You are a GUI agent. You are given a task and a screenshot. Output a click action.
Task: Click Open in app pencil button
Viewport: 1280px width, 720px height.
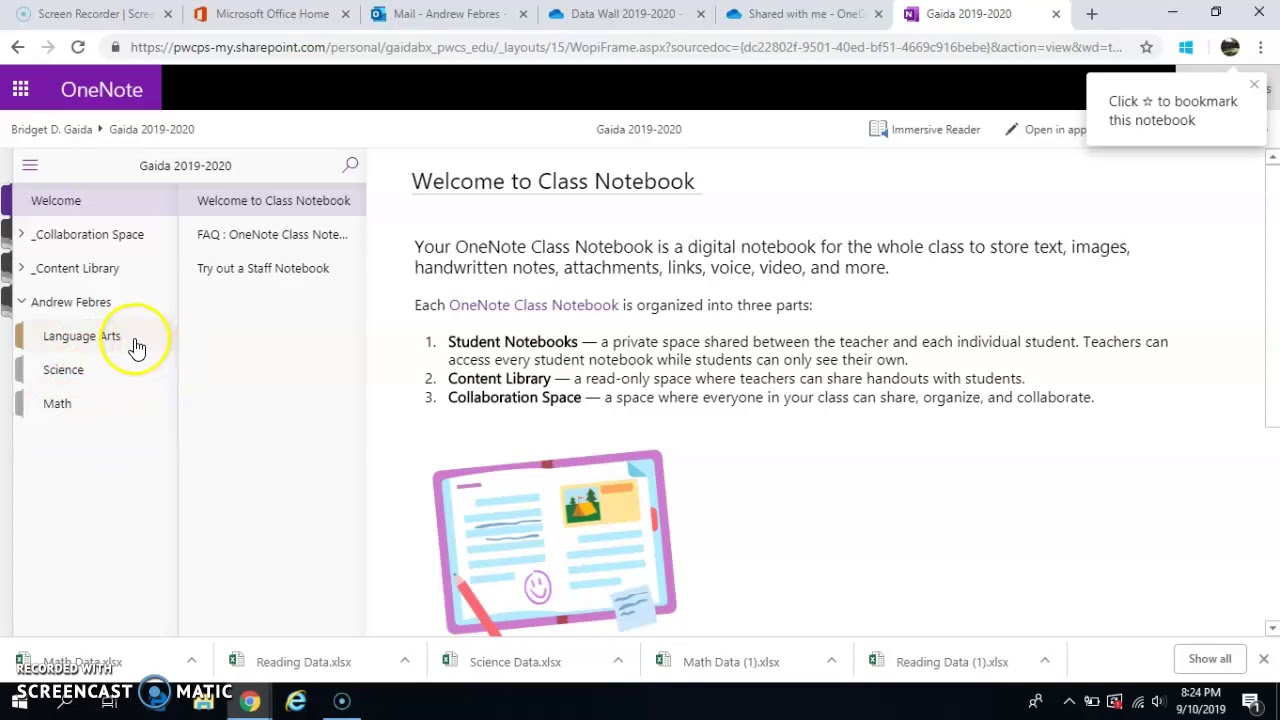(x=1045, y=129)
